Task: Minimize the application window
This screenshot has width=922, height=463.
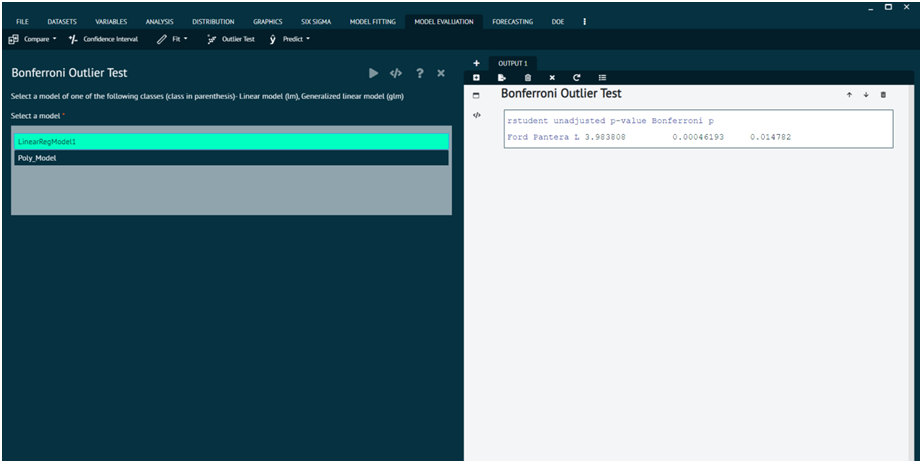Action: [871, 8]
